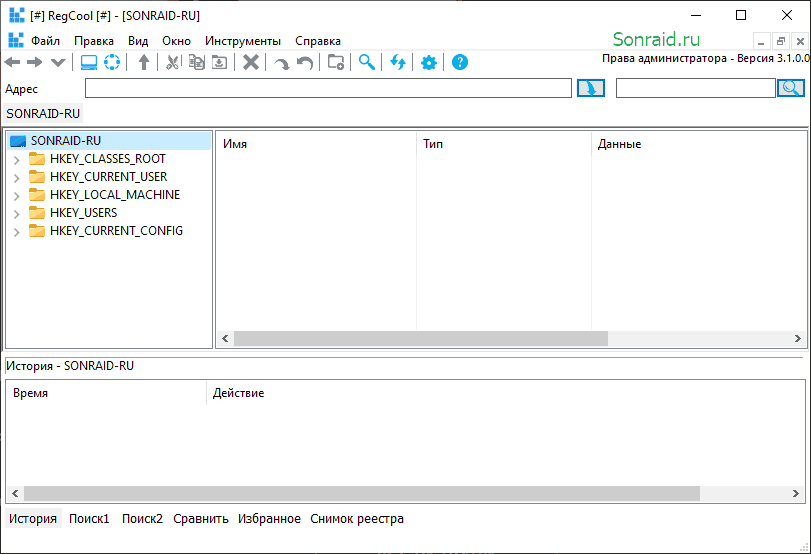811x554 pixels.
Task: Click the values pane horizontal scrollbar thumb
Action: (420, 338)
